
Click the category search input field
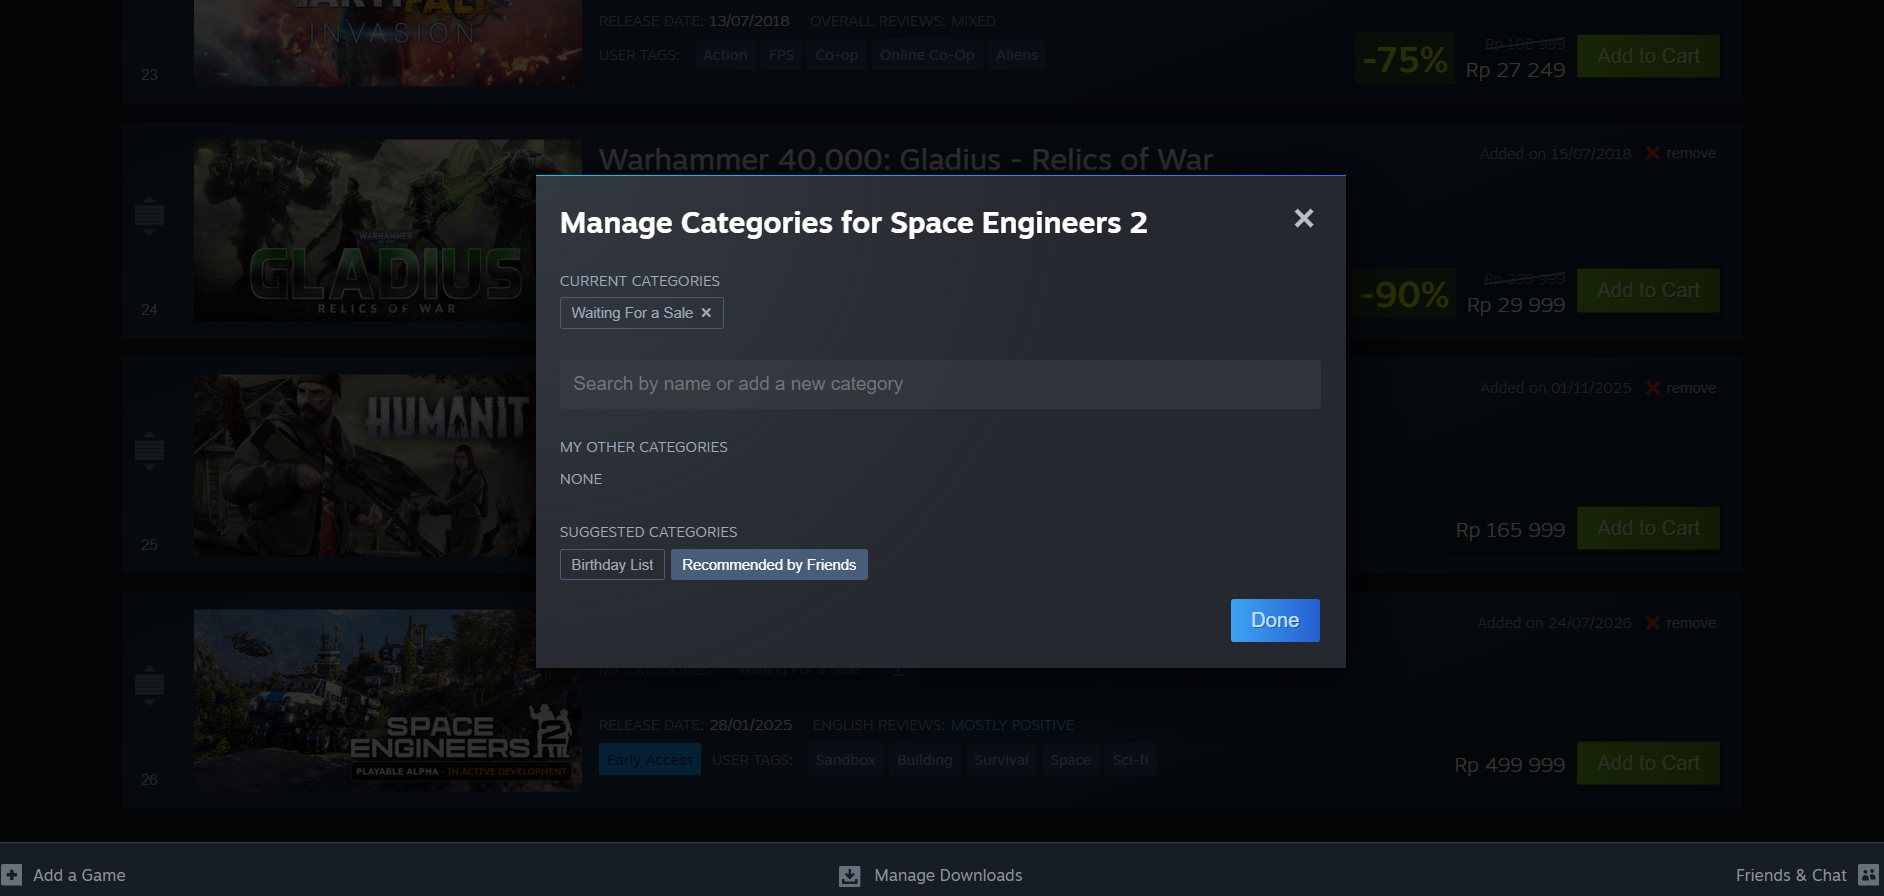click(940, 384)
